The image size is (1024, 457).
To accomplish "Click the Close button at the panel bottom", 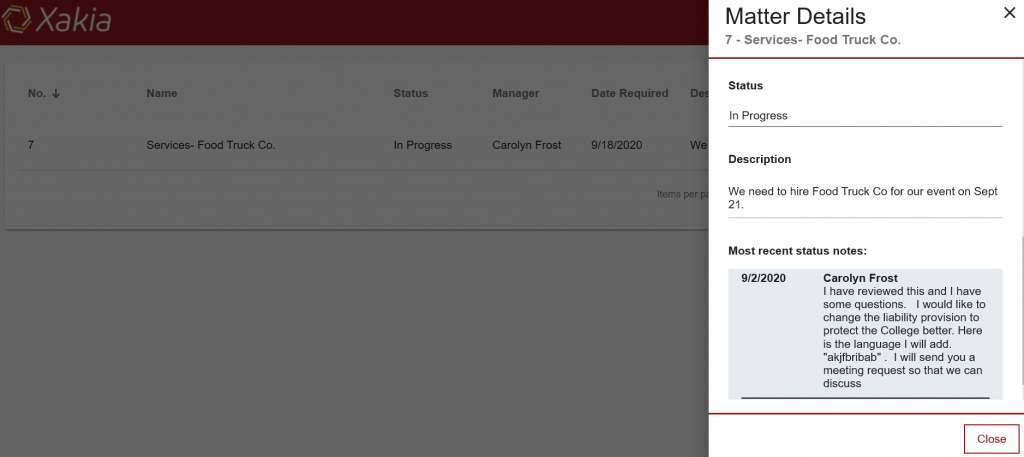I will click(x=991, y=439).
